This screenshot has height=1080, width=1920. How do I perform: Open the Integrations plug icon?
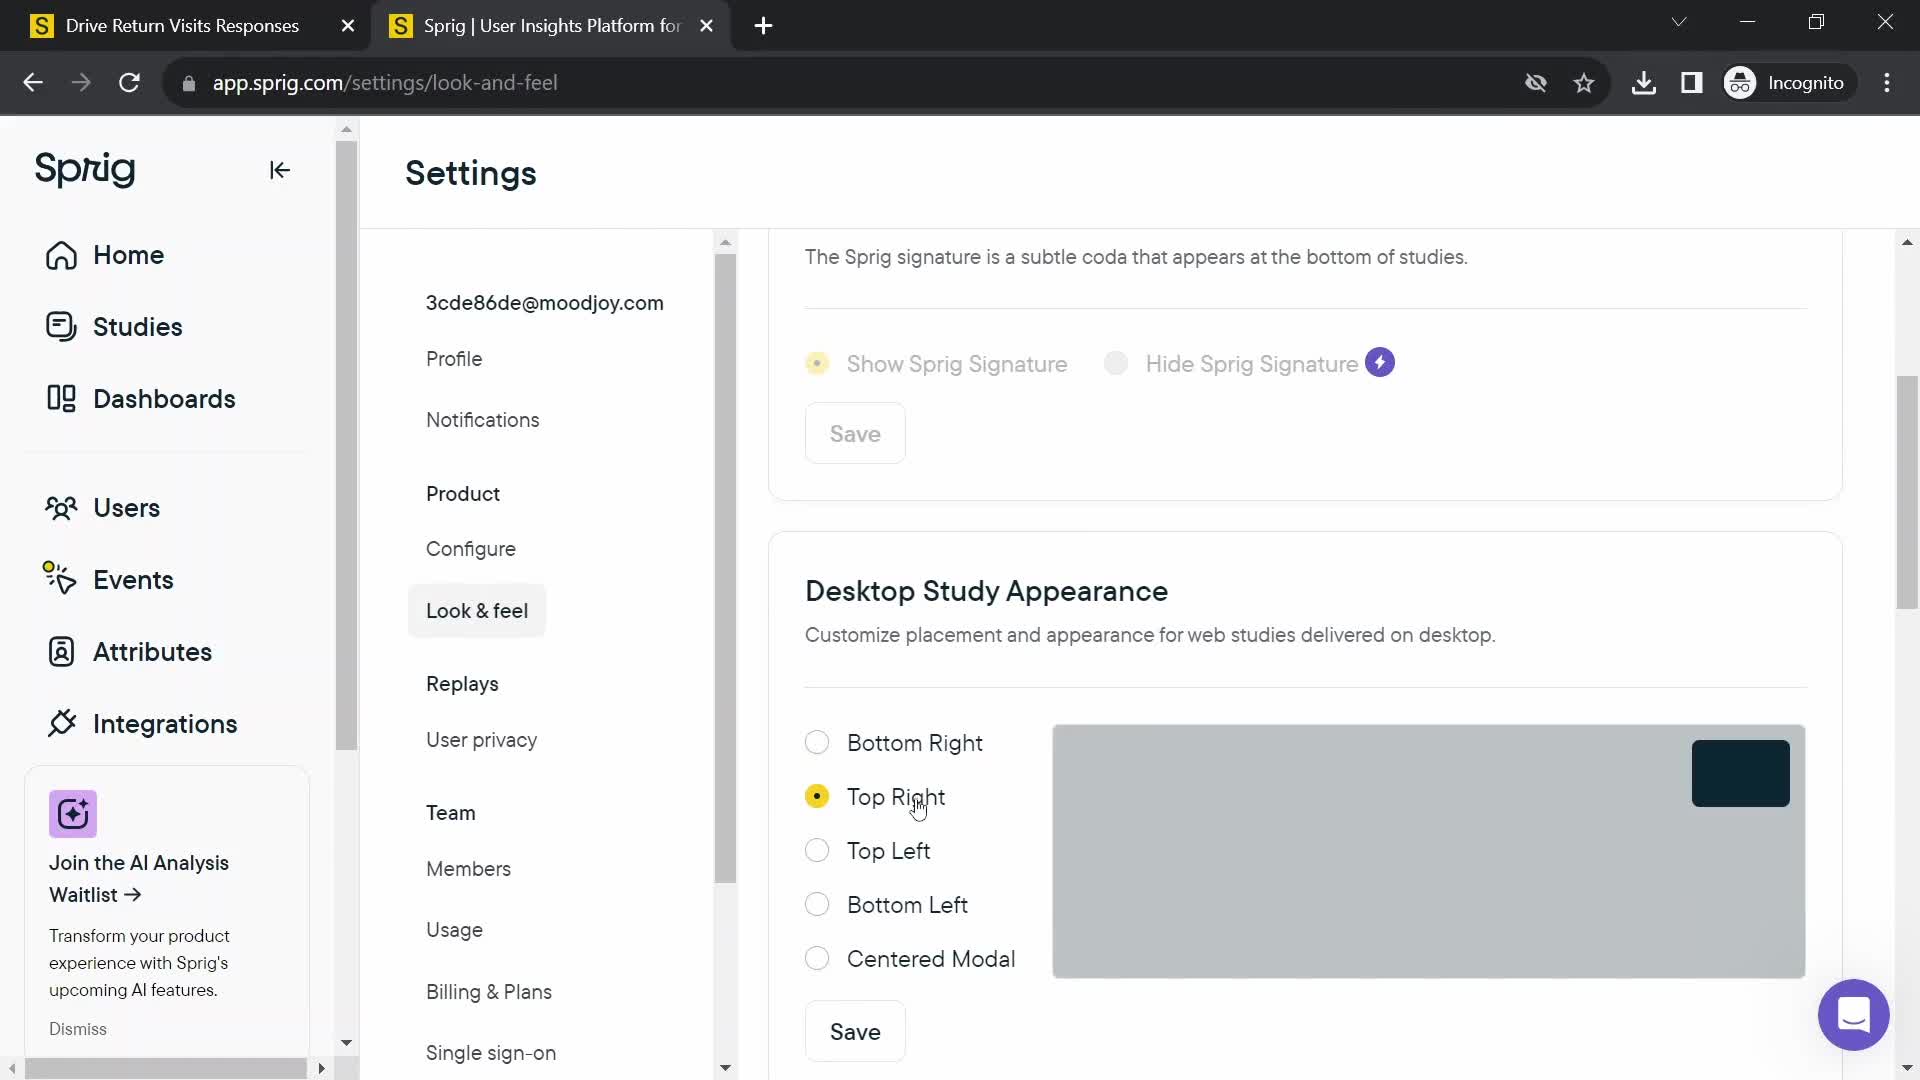coord(61,723)
